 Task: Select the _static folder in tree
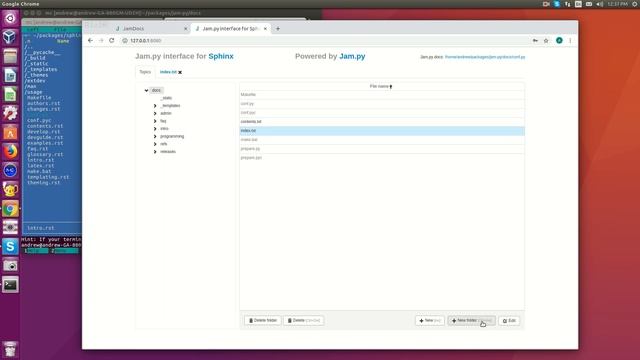tap(166, 98)
